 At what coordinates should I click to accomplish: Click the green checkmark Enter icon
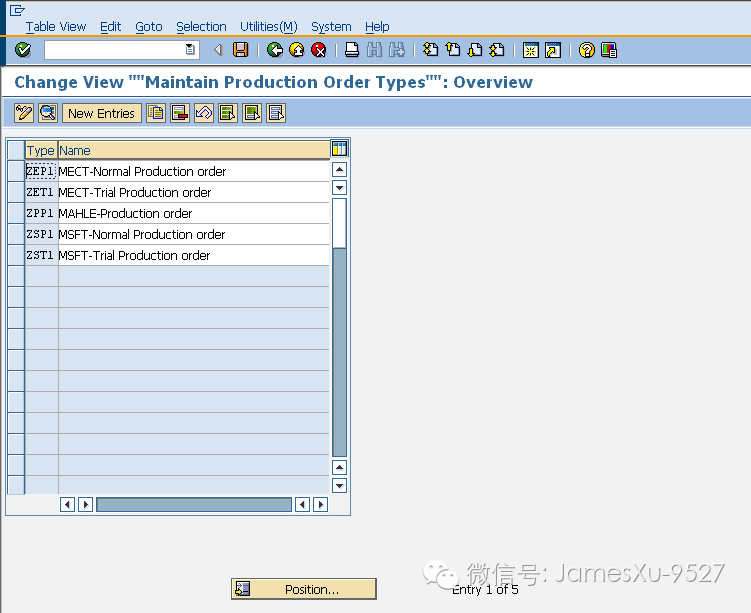[23, 49]
